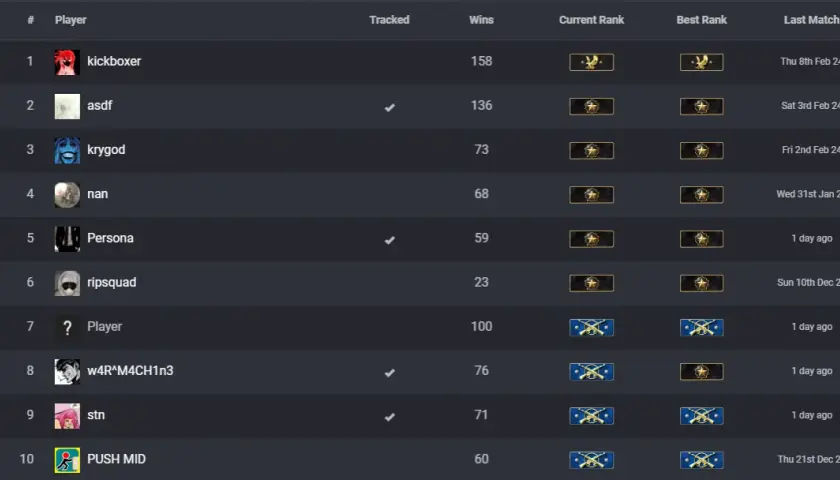Click PUSH MID's green avatar thumbnail
840x480 pixels.
pyautogui.click(x=67, y=460)
